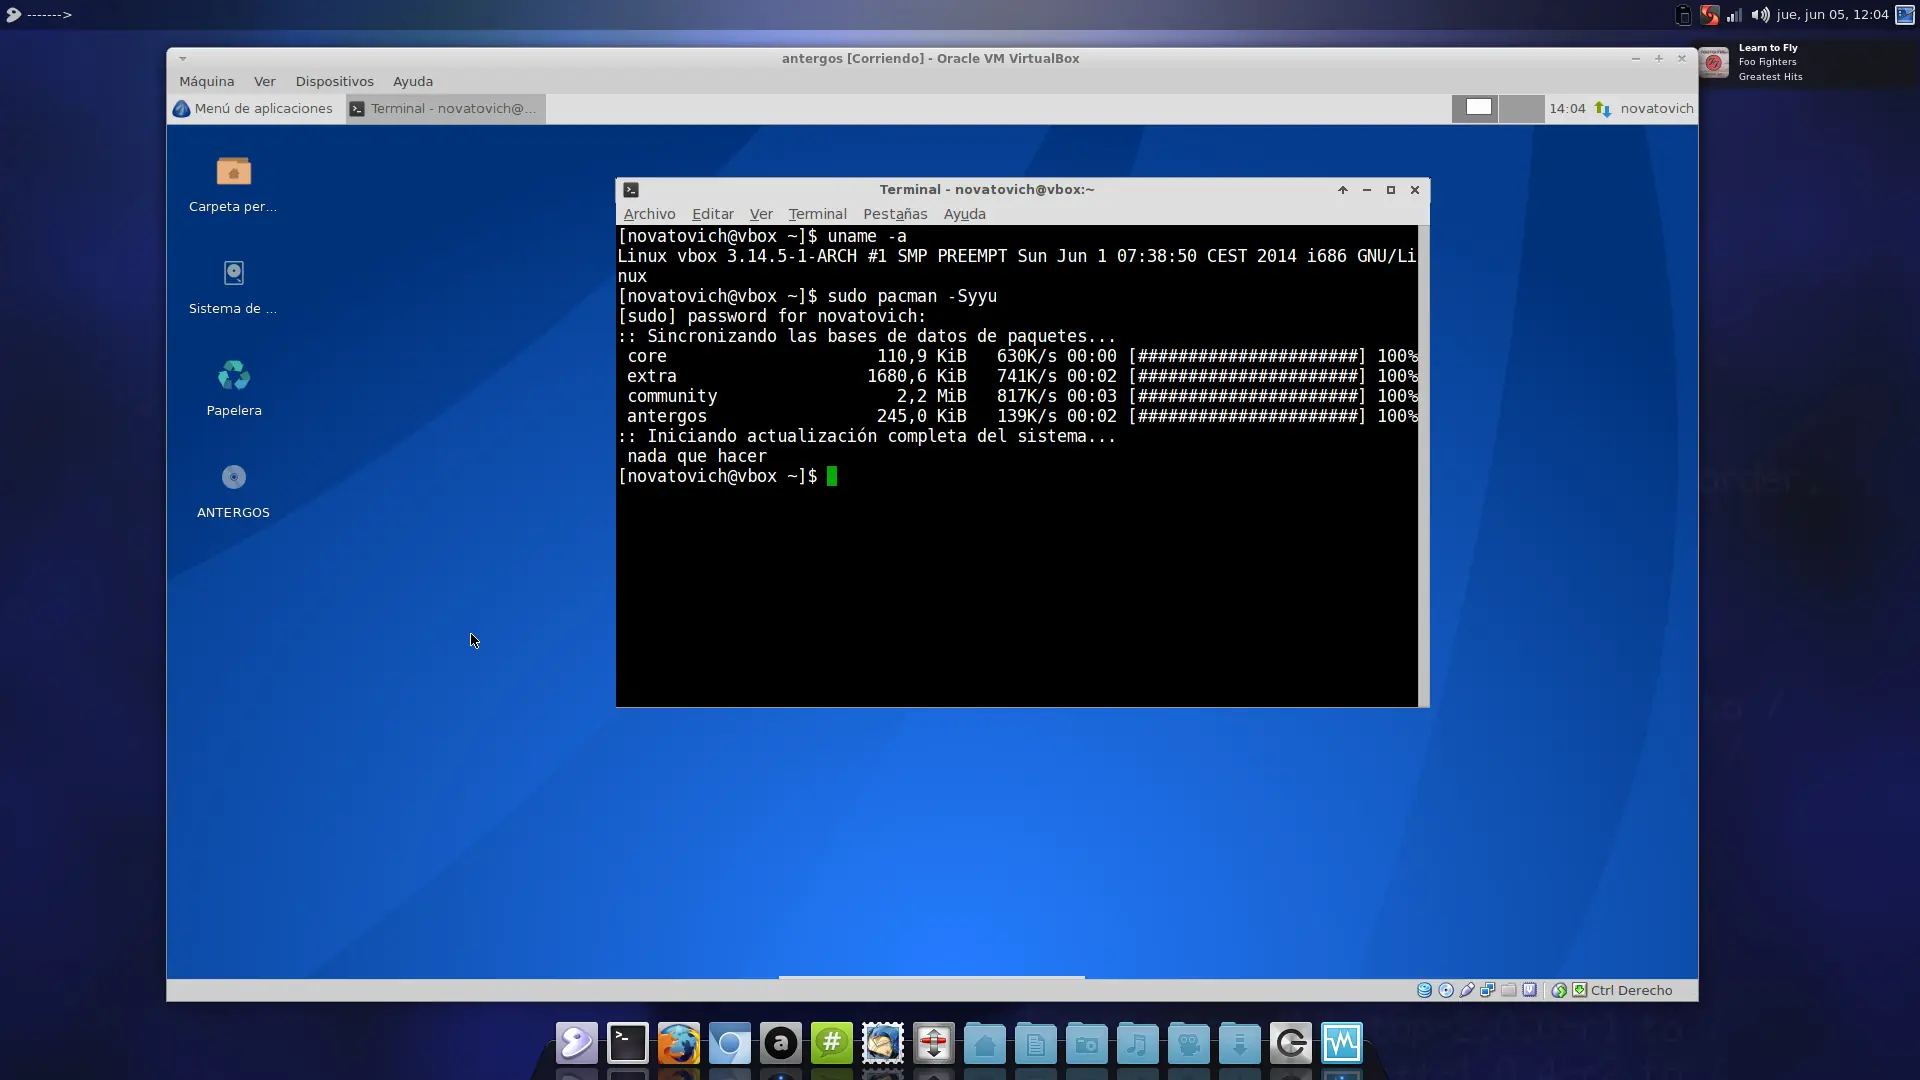The width and height of the screenshot is (1920, 1080).
Task: Open the Home folder in the dock
Action: pos(985,1044)
